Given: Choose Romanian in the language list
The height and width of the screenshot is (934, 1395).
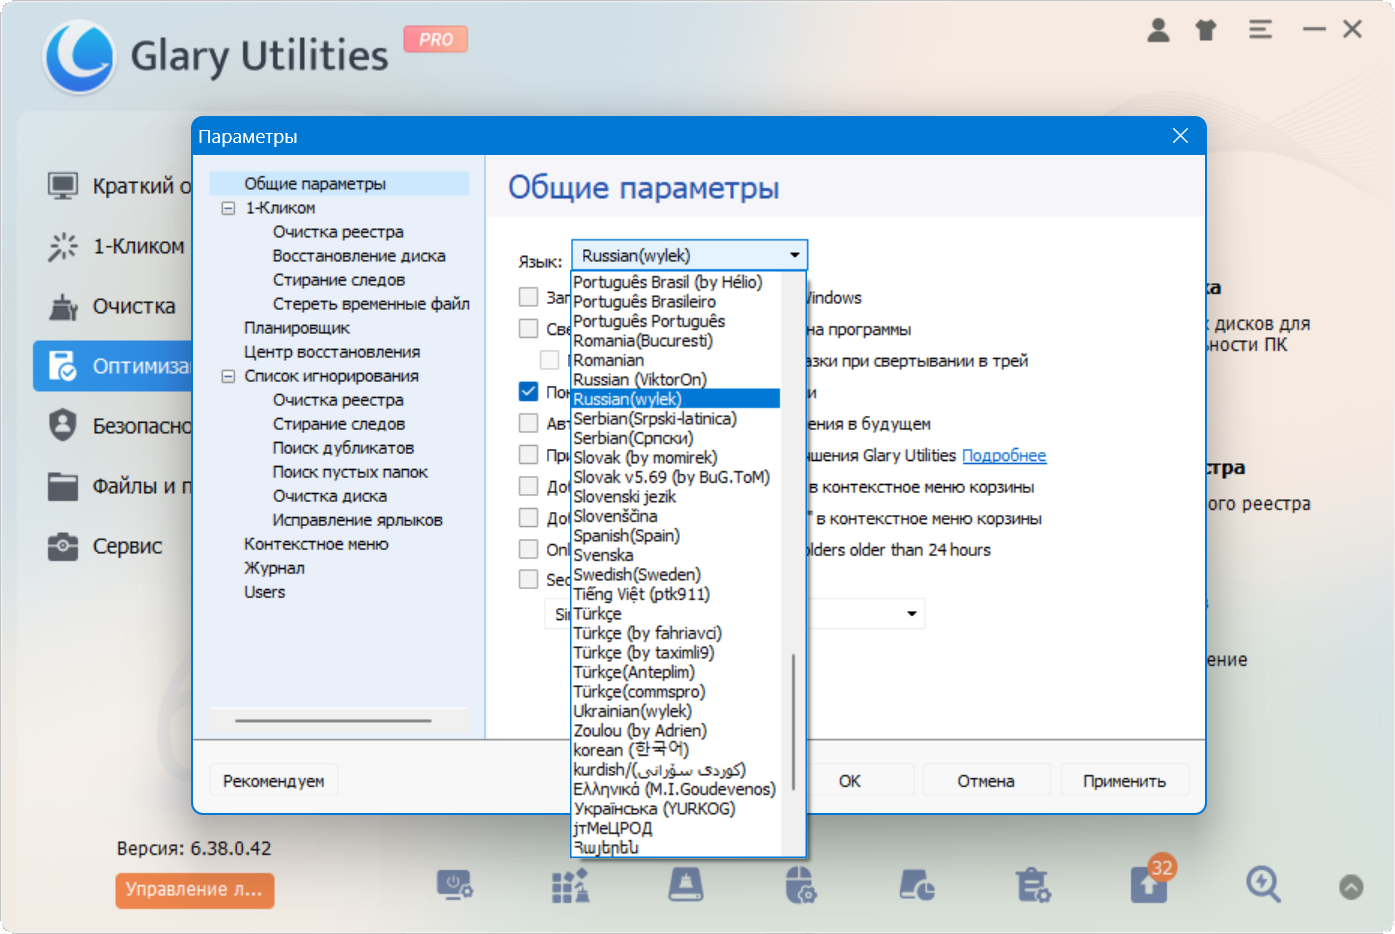Looking at the screenshot, I should click(x=608, y=360).
